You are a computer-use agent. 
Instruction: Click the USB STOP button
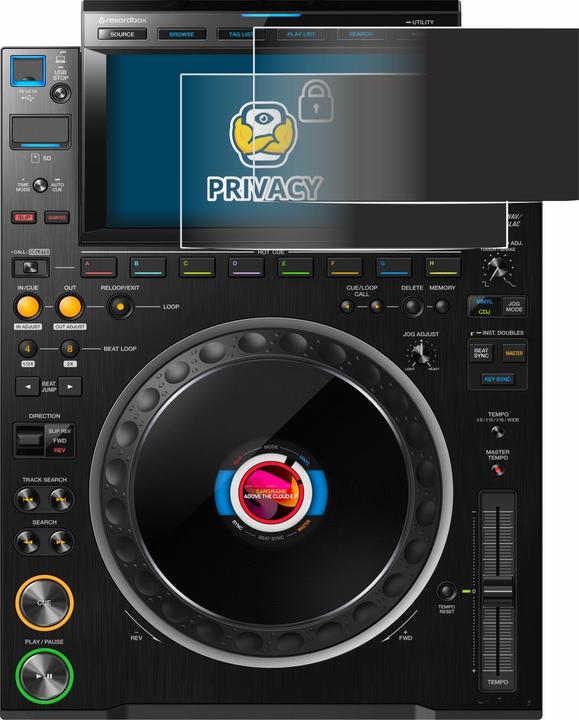[60, 93]
